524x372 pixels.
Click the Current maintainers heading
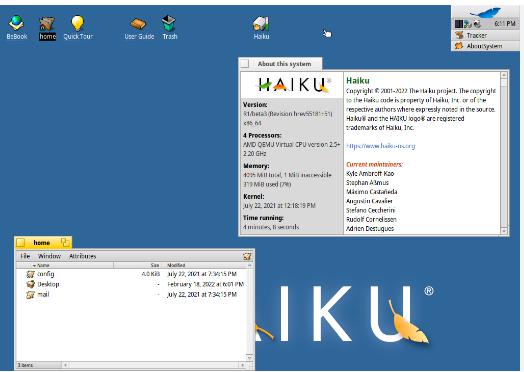374,164
